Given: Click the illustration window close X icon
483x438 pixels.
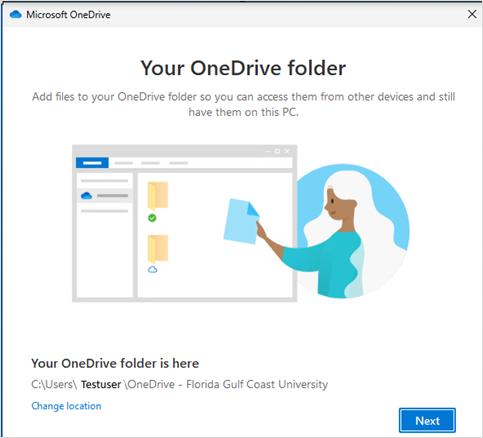Looking at the screenshot, I should [287, 151].
